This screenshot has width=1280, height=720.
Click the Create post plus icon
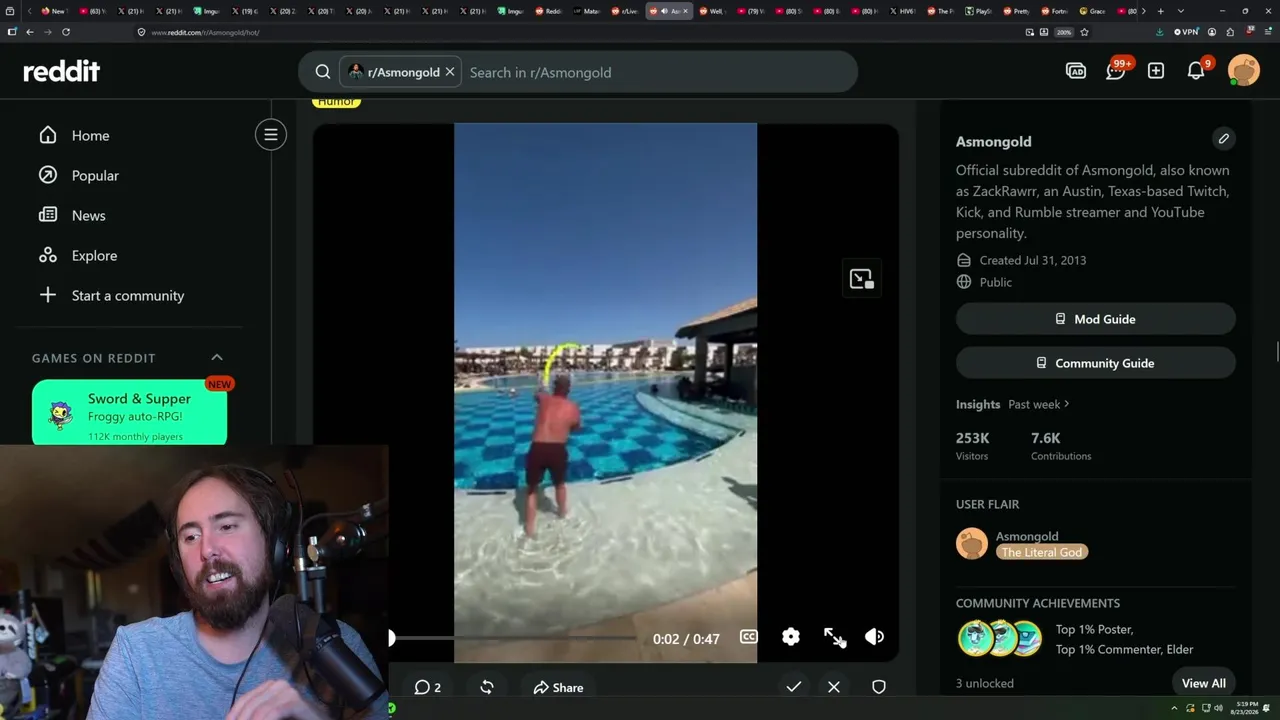coord(1156,71)
